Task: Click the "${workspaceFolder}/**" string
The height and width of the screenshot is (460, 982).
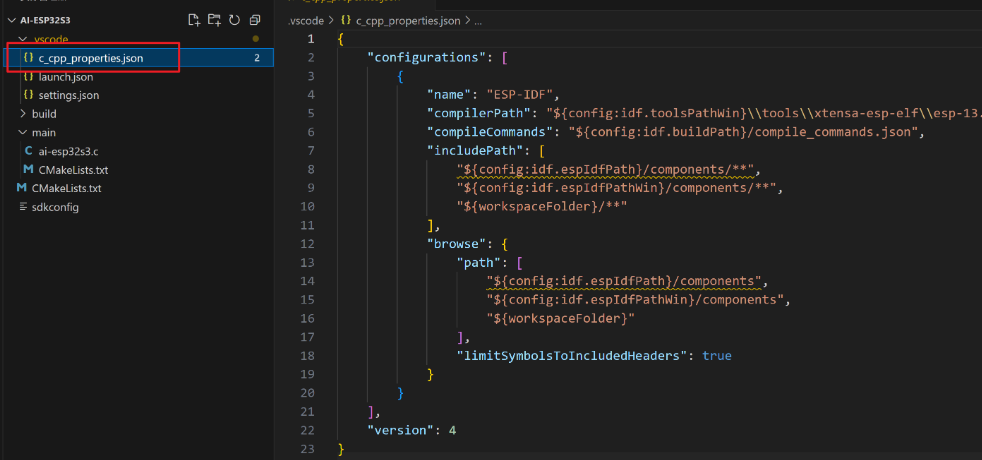Action: click(x=542, y=207)
